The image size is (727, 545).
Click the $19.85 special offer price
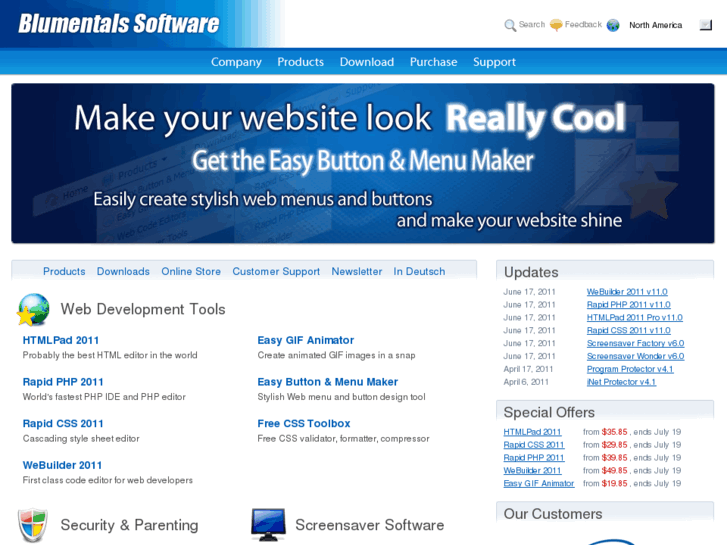pyautogui.click(x=614, y=484)
